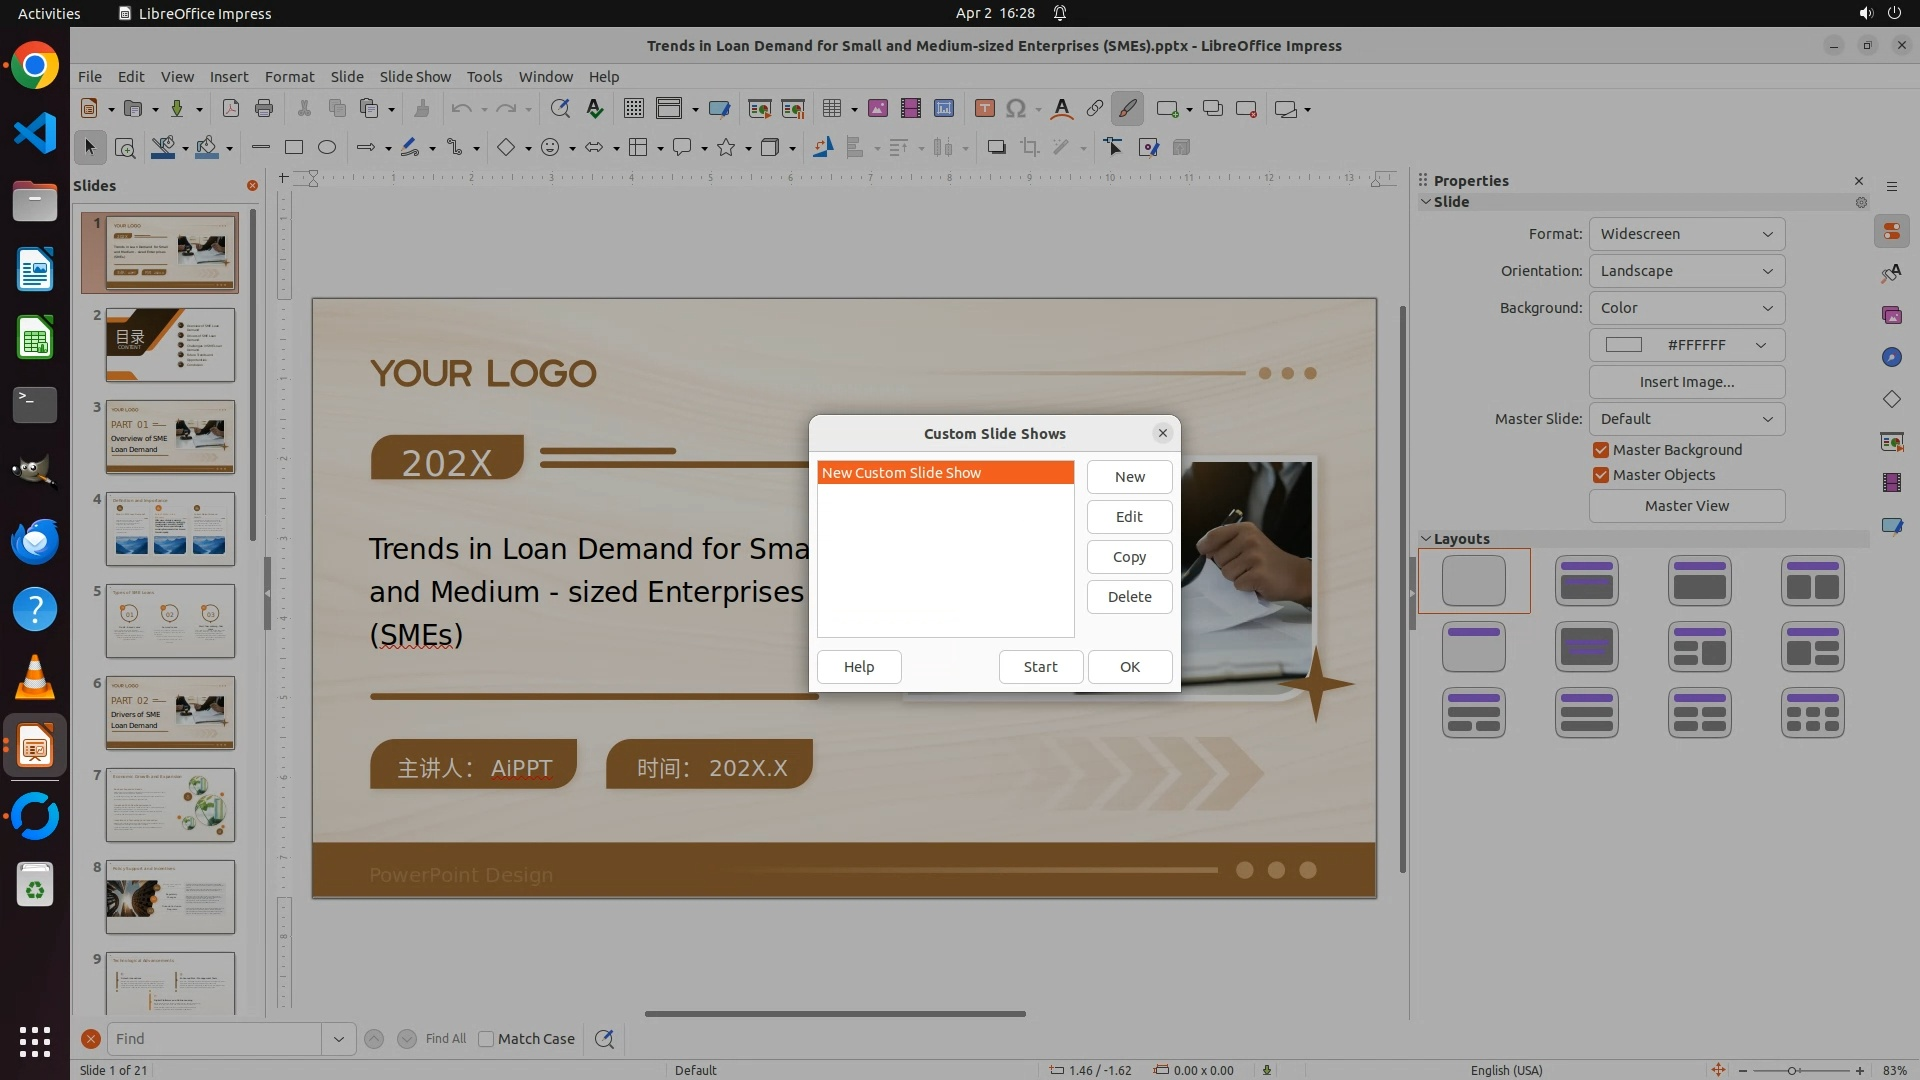Viewport: 1920px width, 1080px height.
Task: Click Start in Custom Slide Shows dialog
Action: tap(1040, 667)
